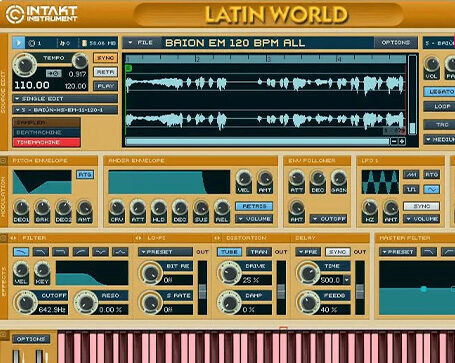Choose LFO sine waveform icon

click(x=432, y=189)
